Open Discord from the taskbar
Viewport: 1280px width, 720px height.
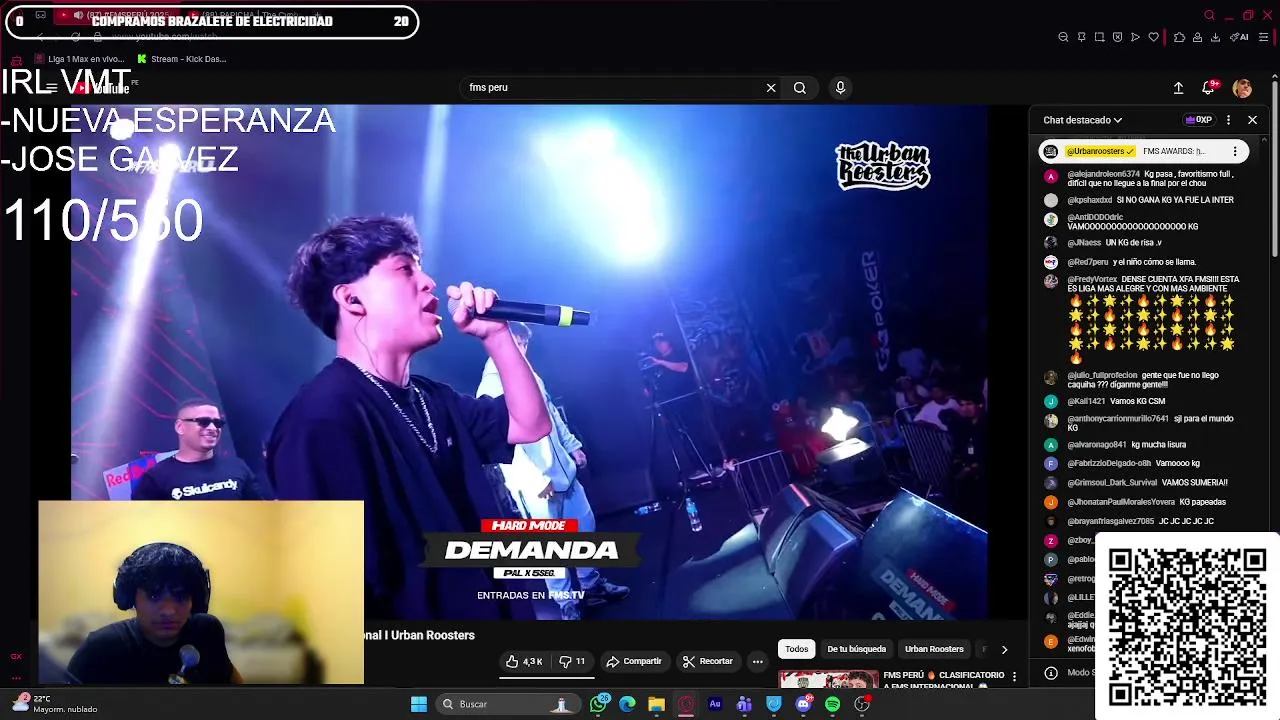803,704
